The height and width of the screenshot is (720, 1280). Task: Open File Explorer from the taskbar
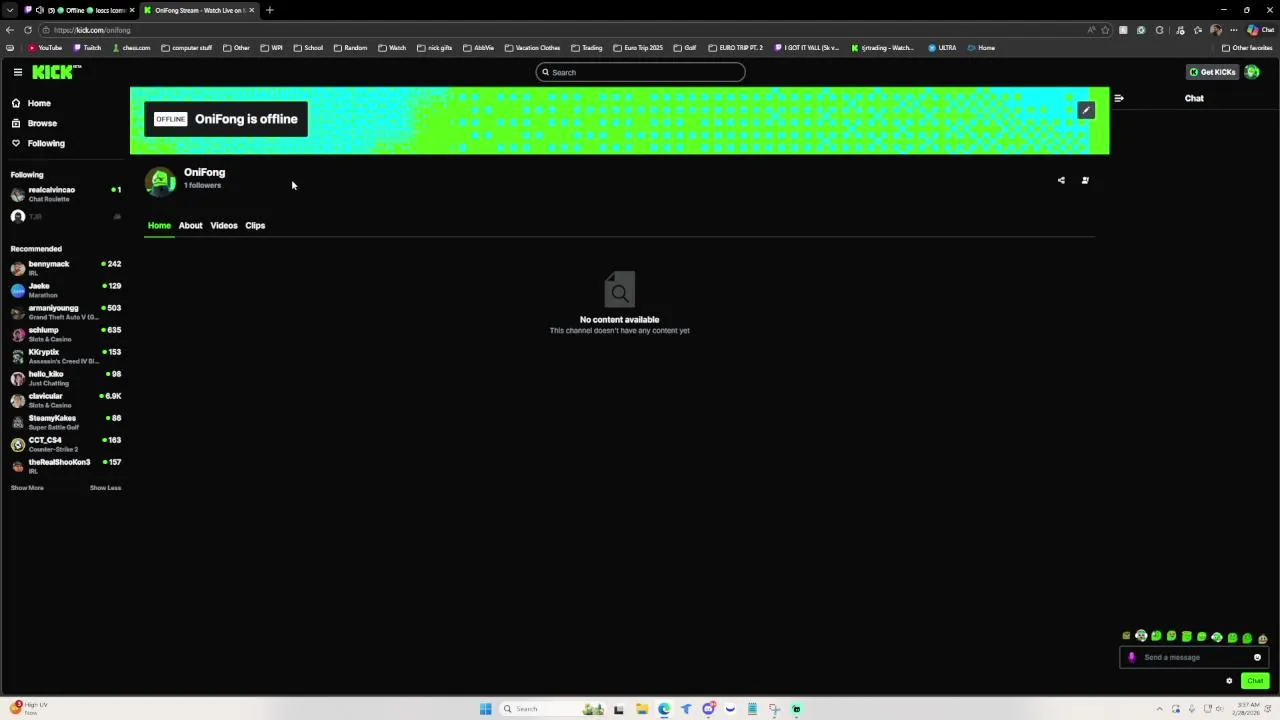point(641,709)
